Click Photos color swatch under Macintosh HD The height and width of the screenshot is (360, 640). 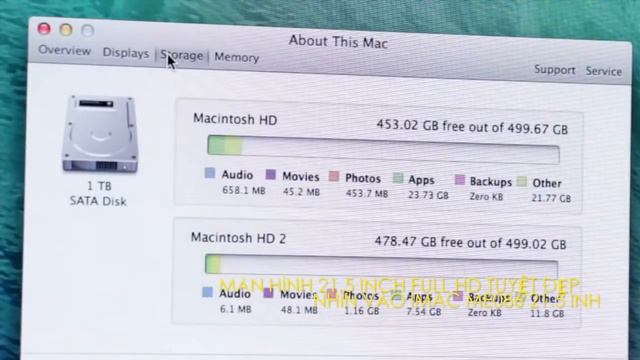(x=334, y=176)
